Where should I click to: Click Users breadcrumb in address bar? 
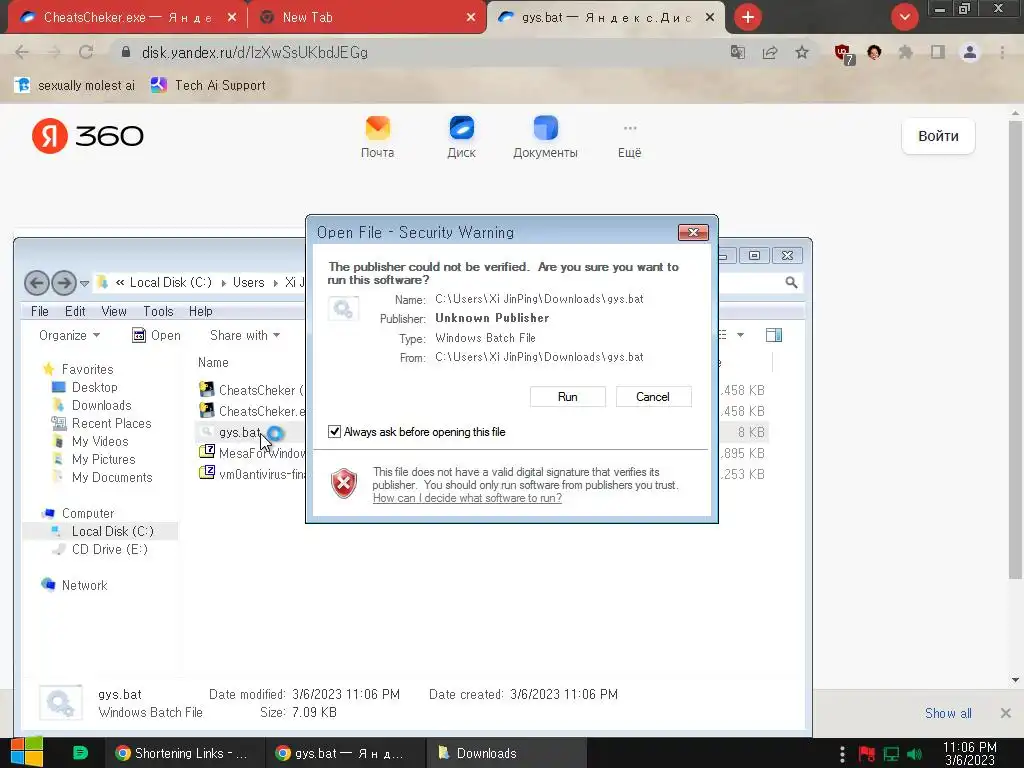pos(249,282)
